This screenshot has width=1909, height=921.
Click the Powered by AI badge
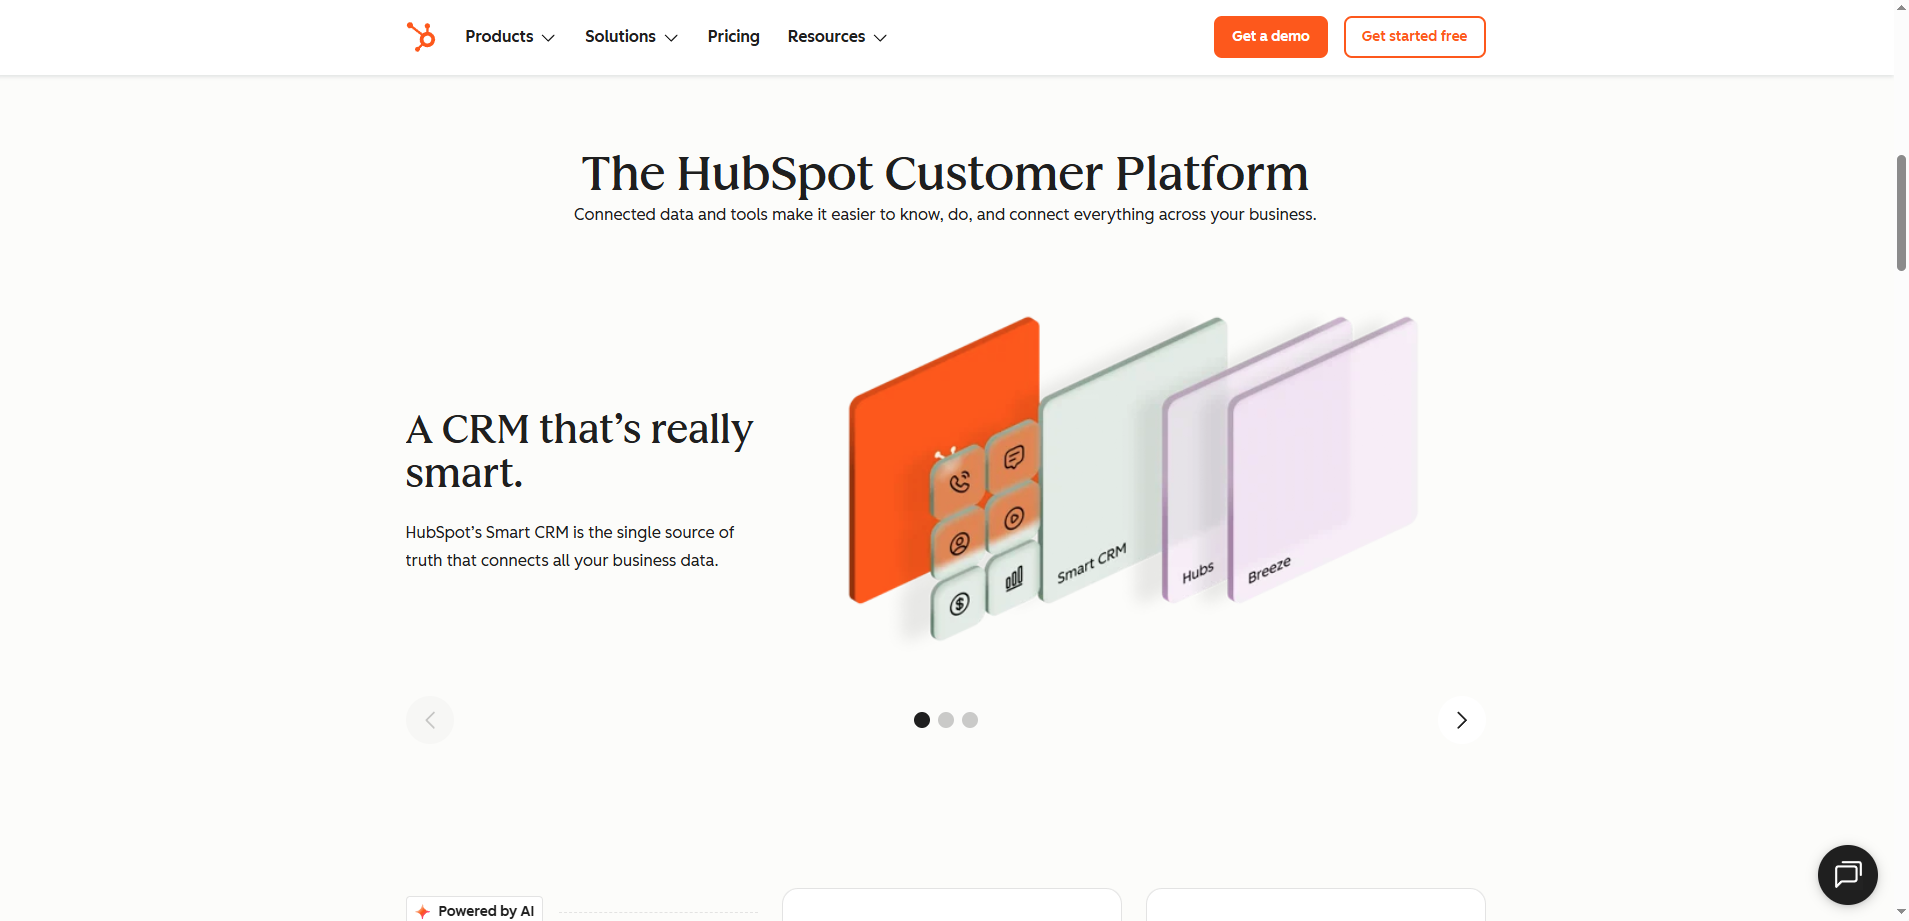click(475, 910)
